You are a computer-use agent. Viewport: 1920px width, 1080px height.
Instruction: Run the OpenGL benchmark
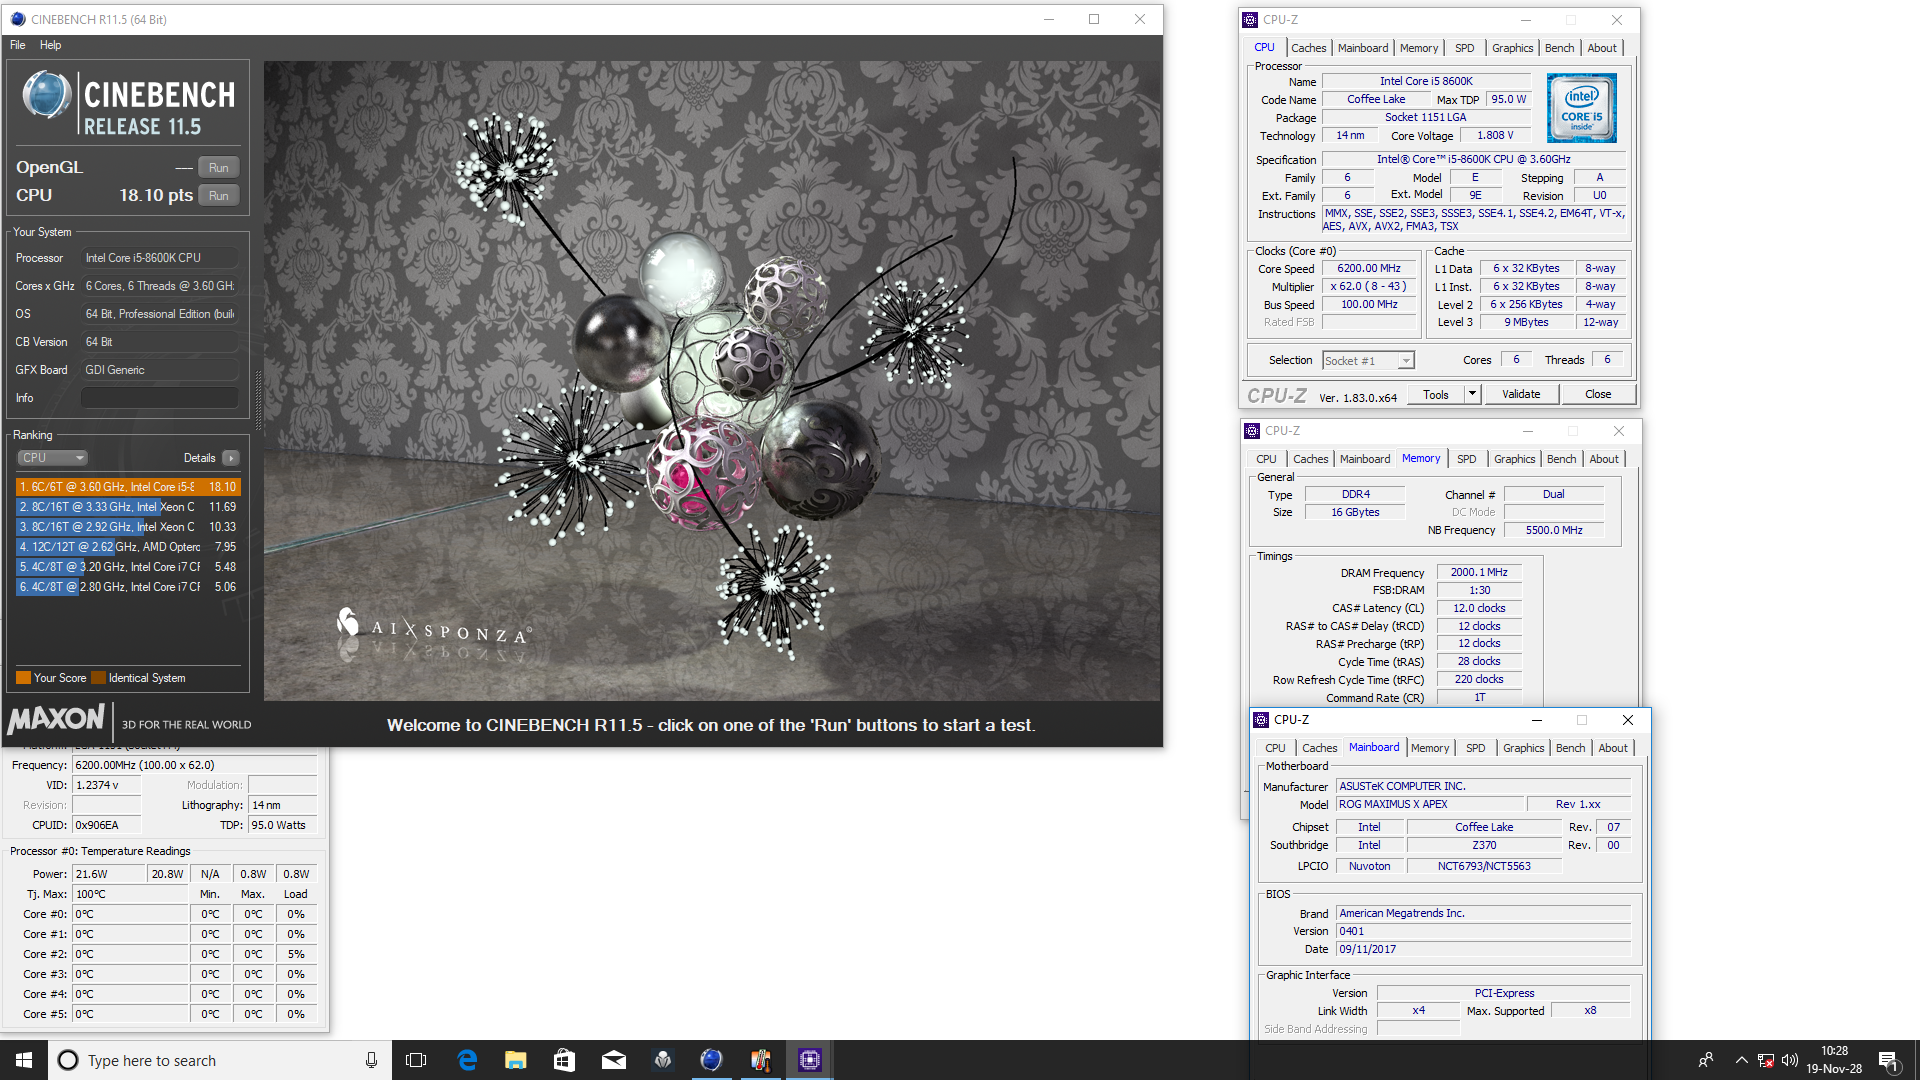[219, 168]
